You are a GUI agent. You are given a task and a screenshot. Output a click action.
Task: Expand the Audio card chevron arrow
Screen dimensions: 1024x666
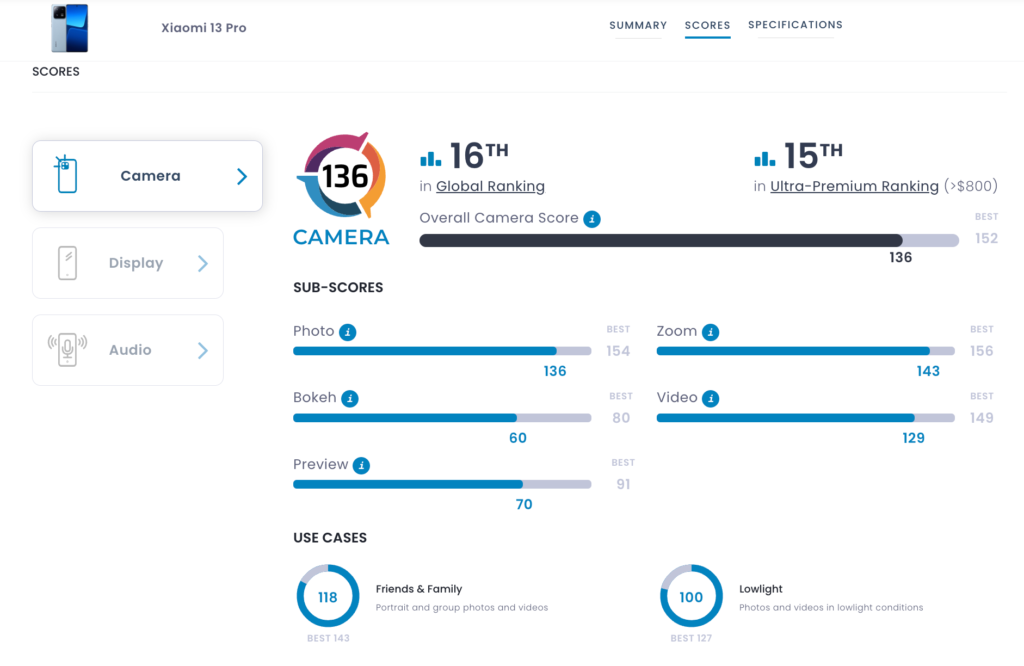pos(203,351)
